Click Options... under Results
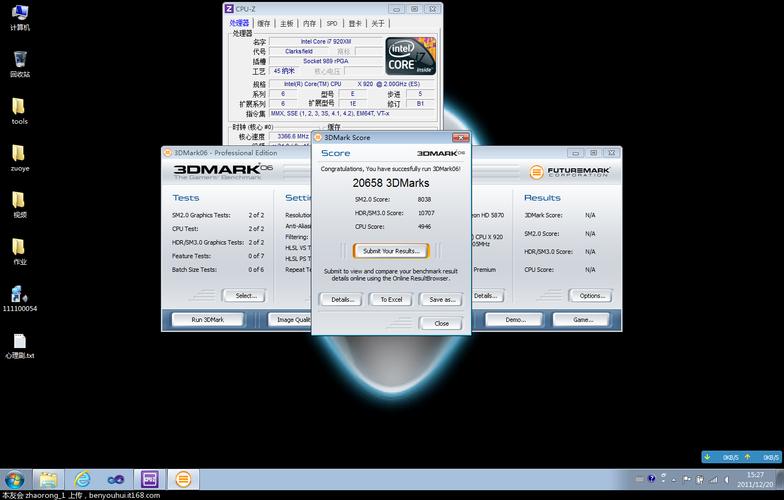Screen dimensions: 784x500 point(592,296)
